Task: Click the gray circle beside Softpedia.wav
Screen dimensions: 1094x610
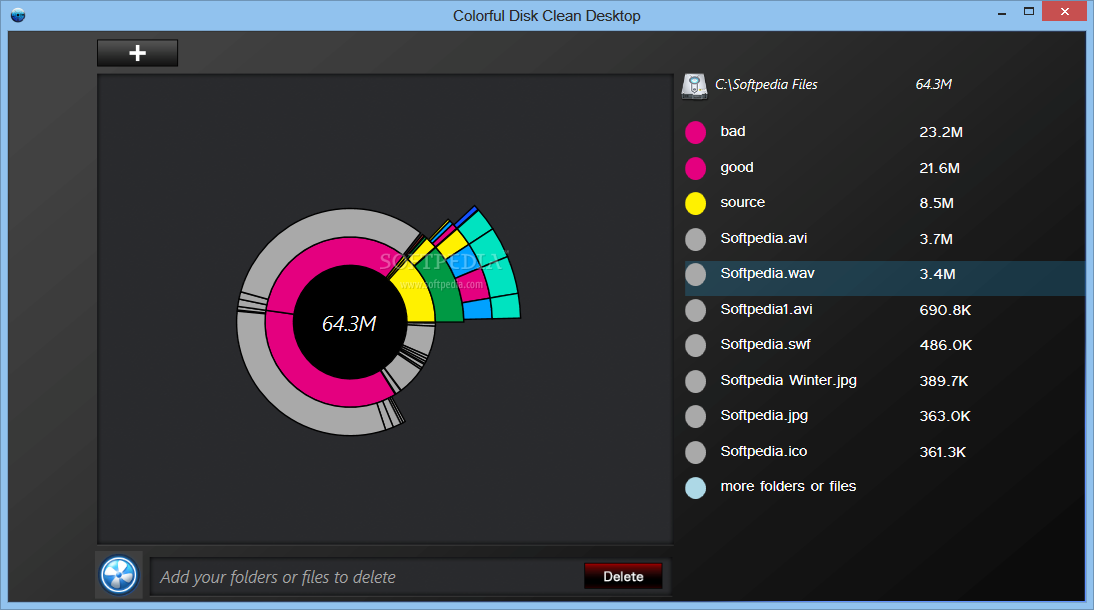Action: (x=696, y=274)
